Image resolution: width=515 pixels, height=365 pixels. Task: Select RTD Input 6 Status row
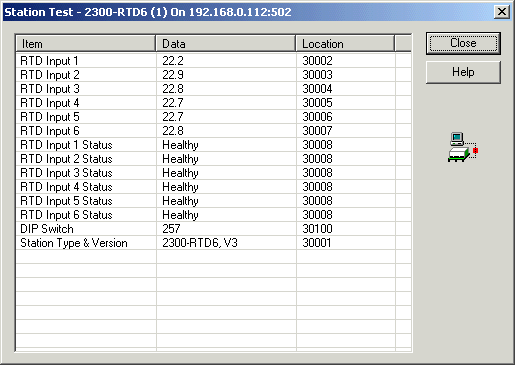click(x=213, y=215)
